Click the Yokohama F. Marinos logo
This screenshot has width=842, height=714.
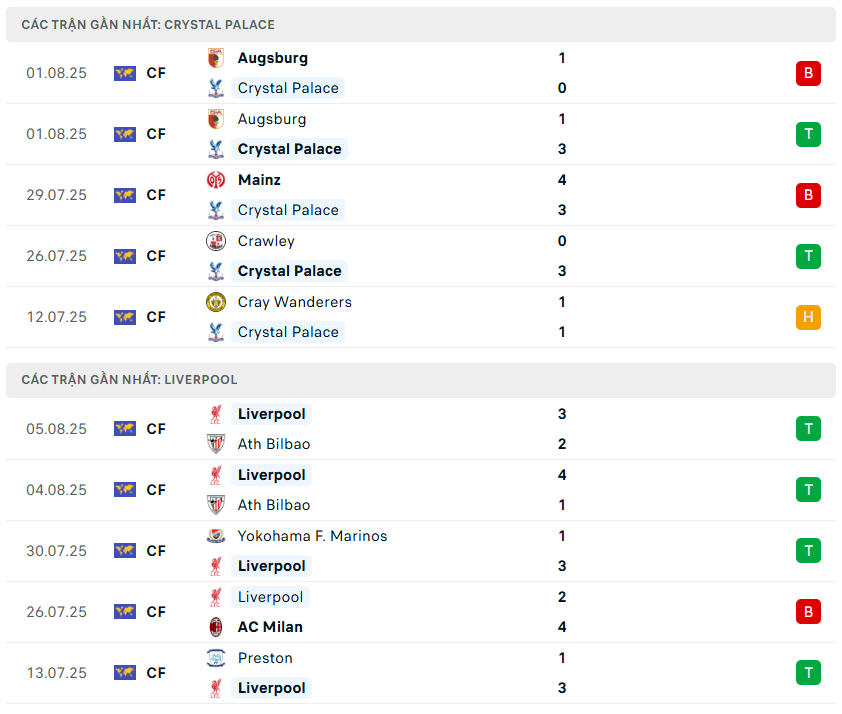click(x=216, y=536)
